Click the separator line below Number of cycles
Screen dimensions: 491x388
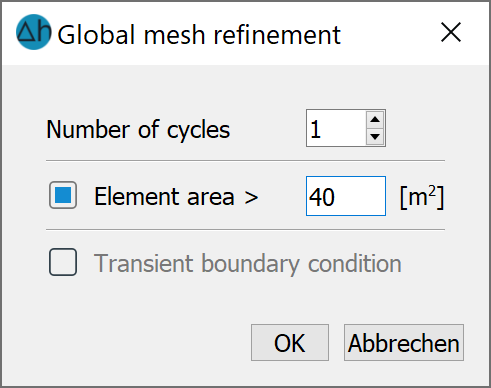pyautogui.click(x=245, y=160)
